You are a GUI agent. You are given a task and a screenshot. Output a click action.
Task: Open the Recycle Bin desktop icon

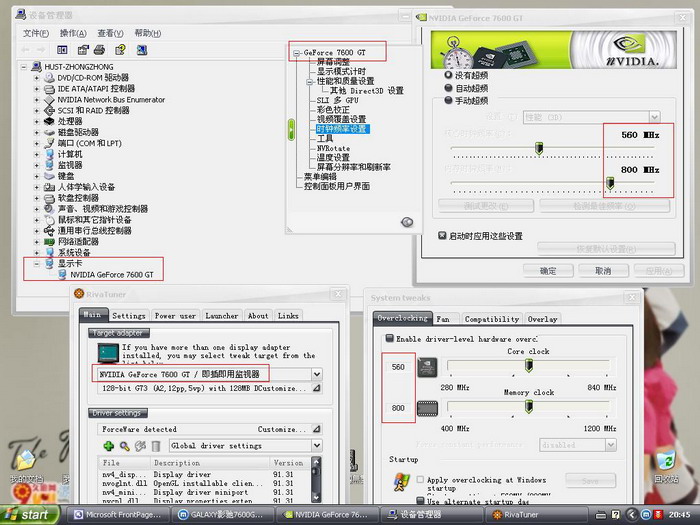click(666, 462)
